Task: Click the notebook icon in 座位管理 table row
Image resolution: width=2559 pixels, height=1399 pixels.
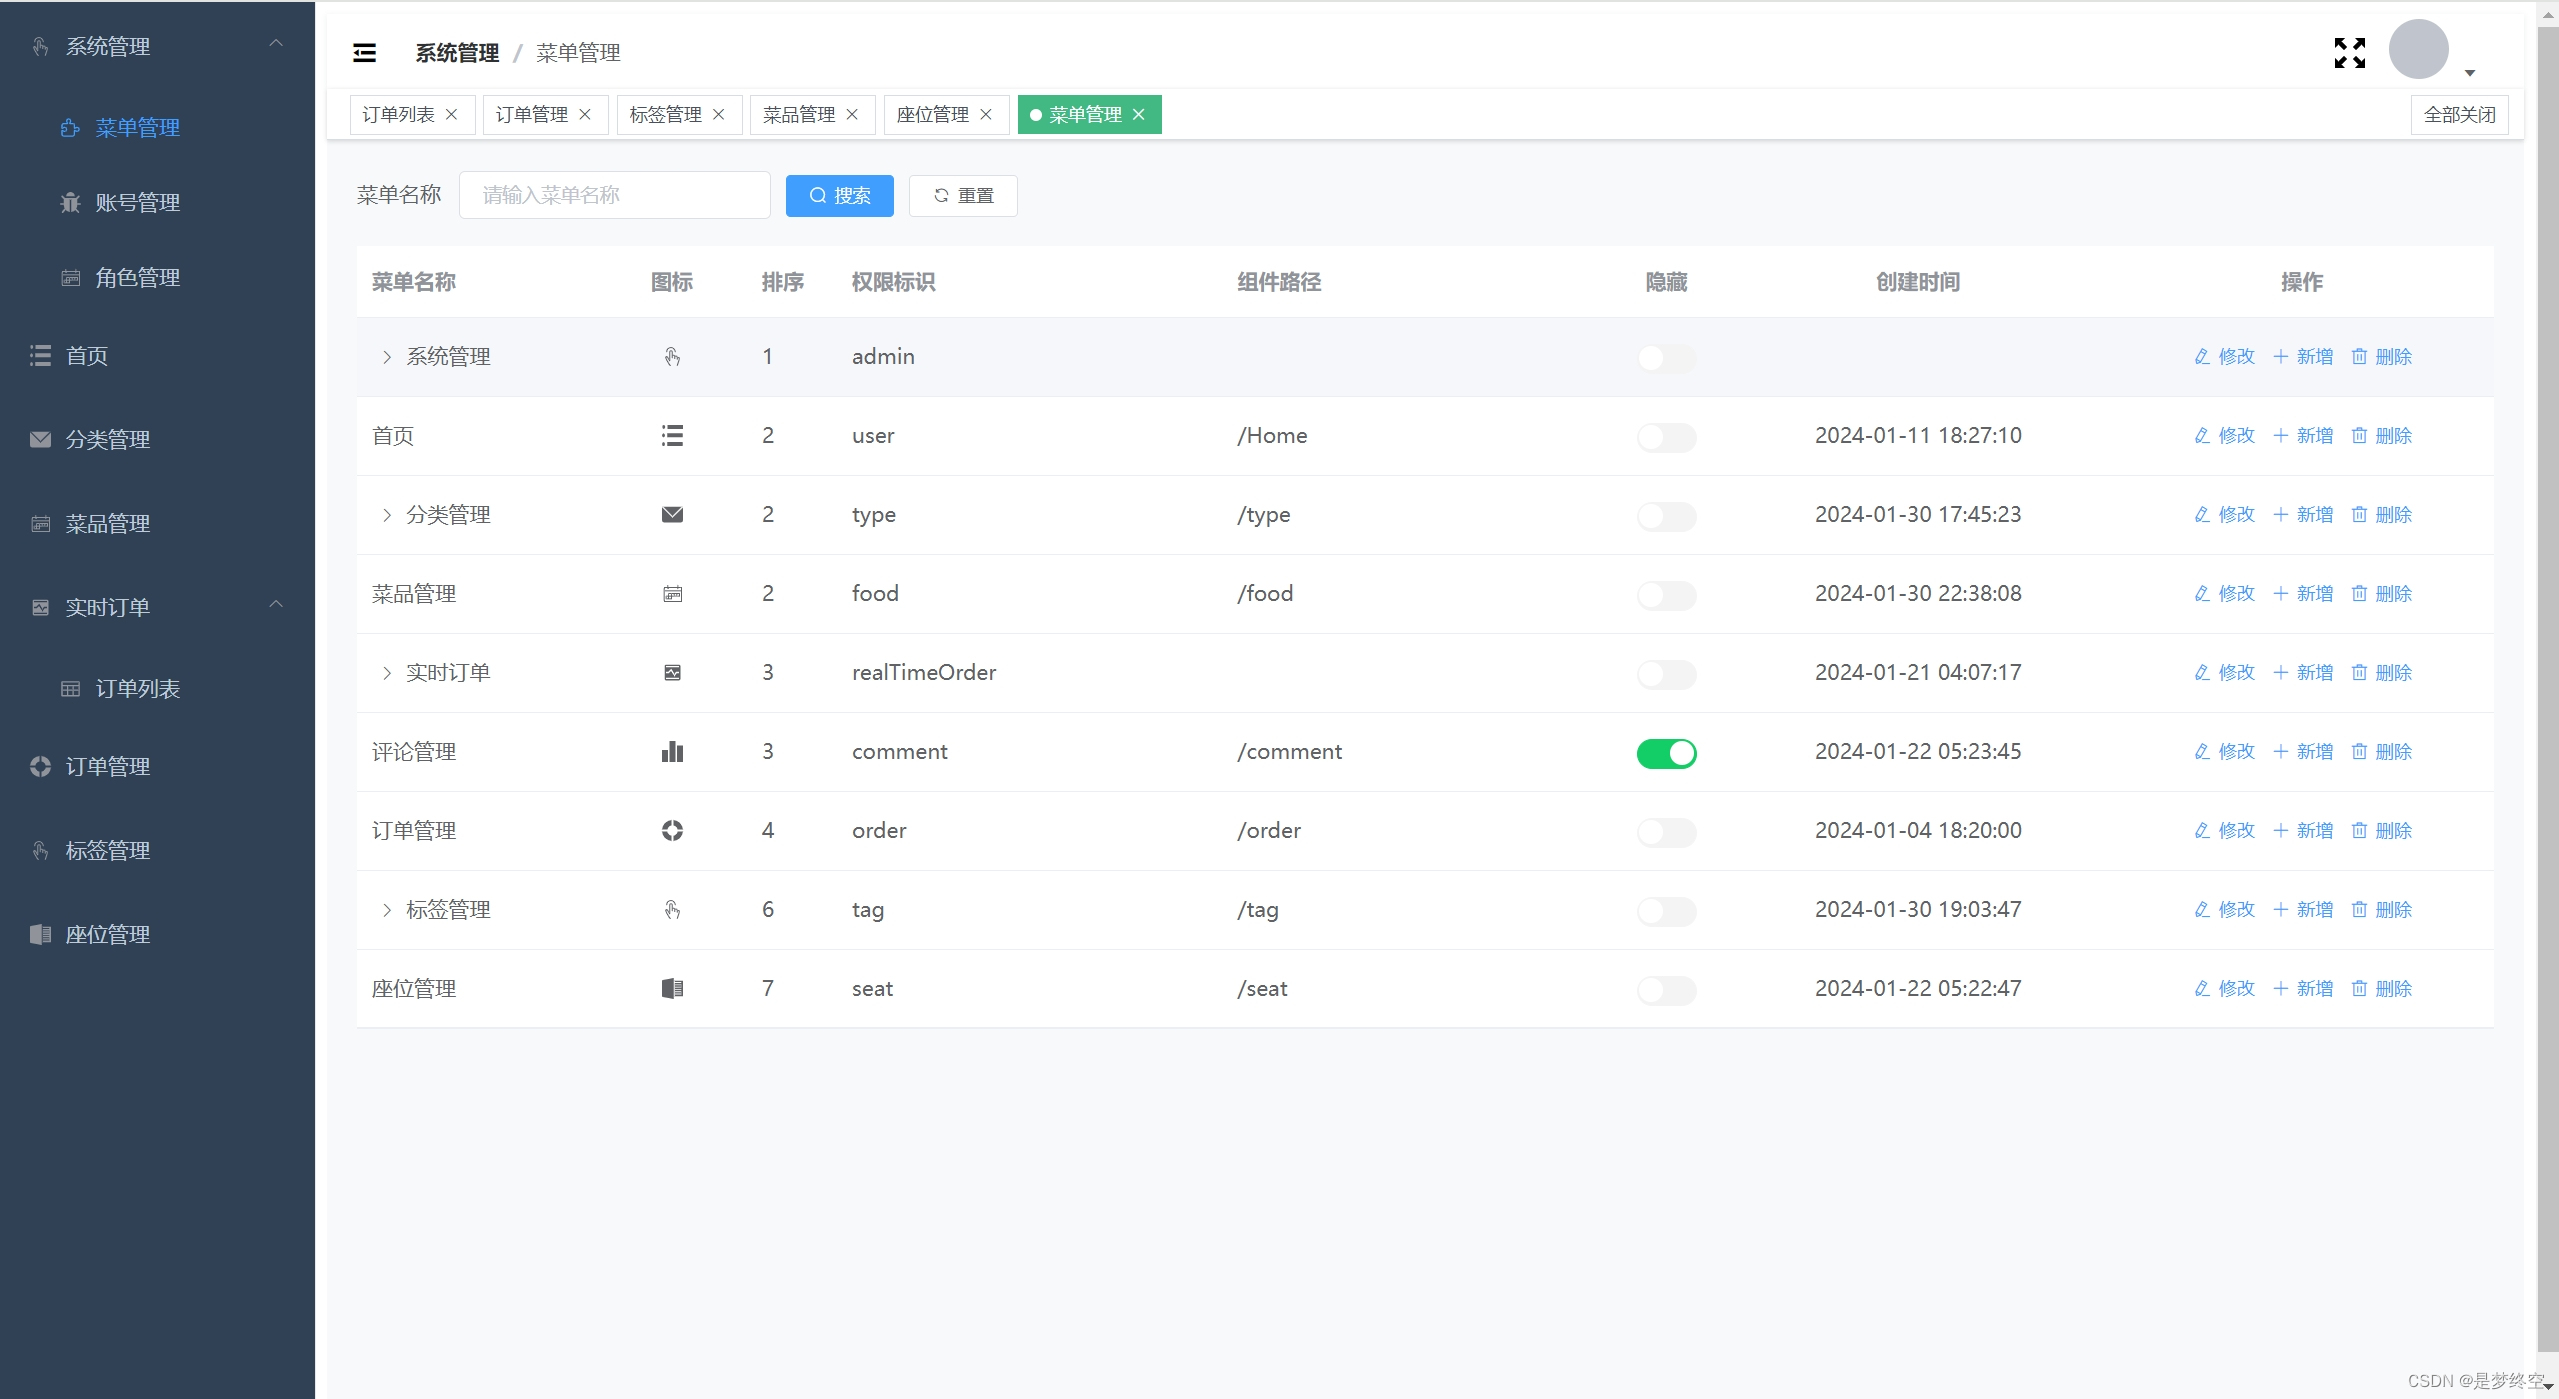Action: click(672, 989)
